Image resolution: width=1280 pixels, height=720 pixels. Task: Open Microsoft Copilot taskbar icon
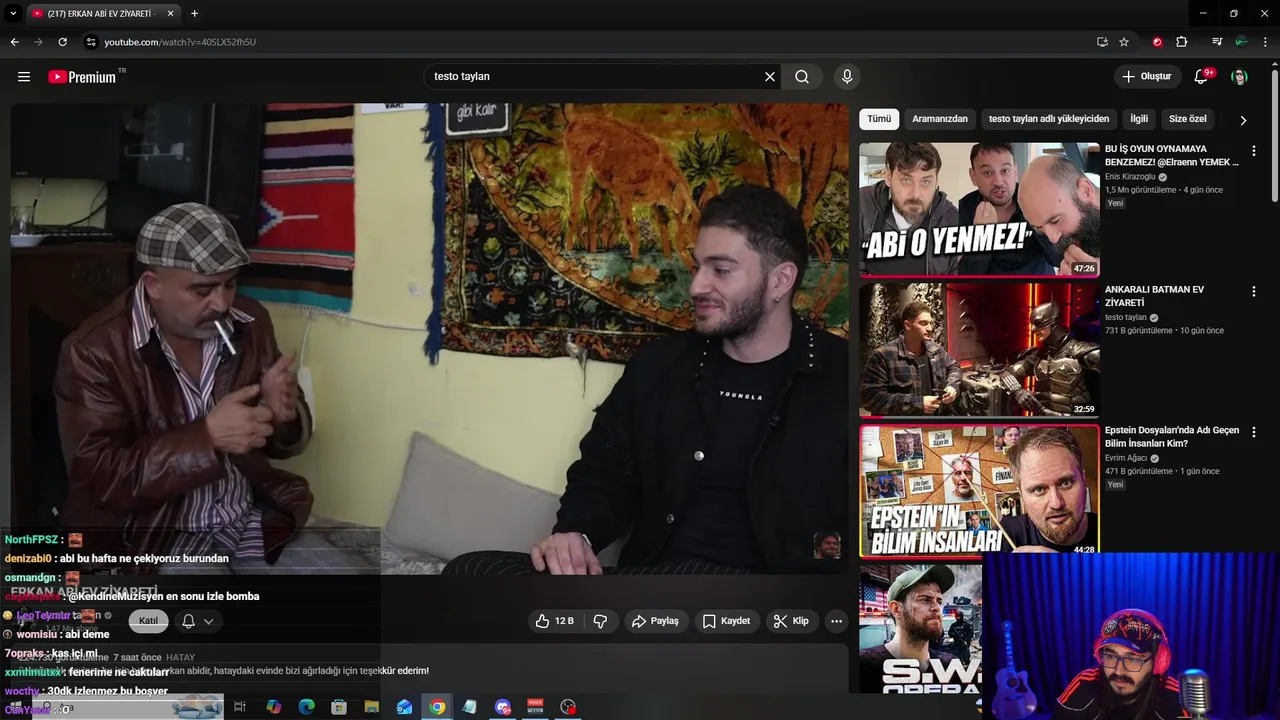273,707
